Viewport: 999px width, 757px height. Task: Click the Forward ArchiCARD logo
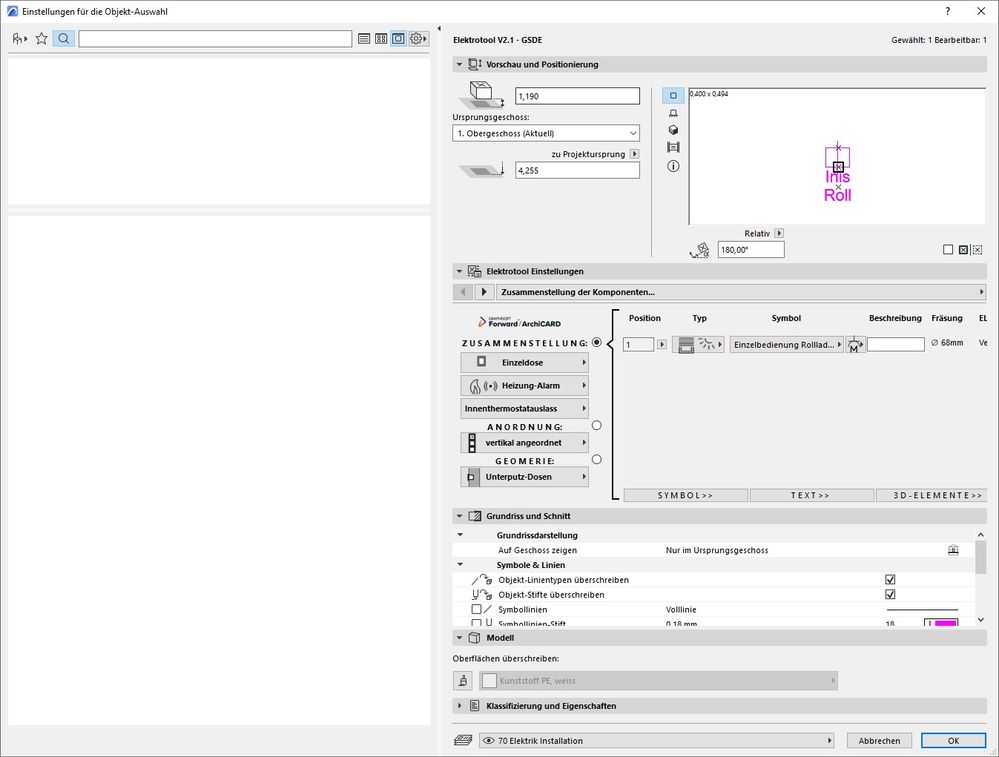520,322
